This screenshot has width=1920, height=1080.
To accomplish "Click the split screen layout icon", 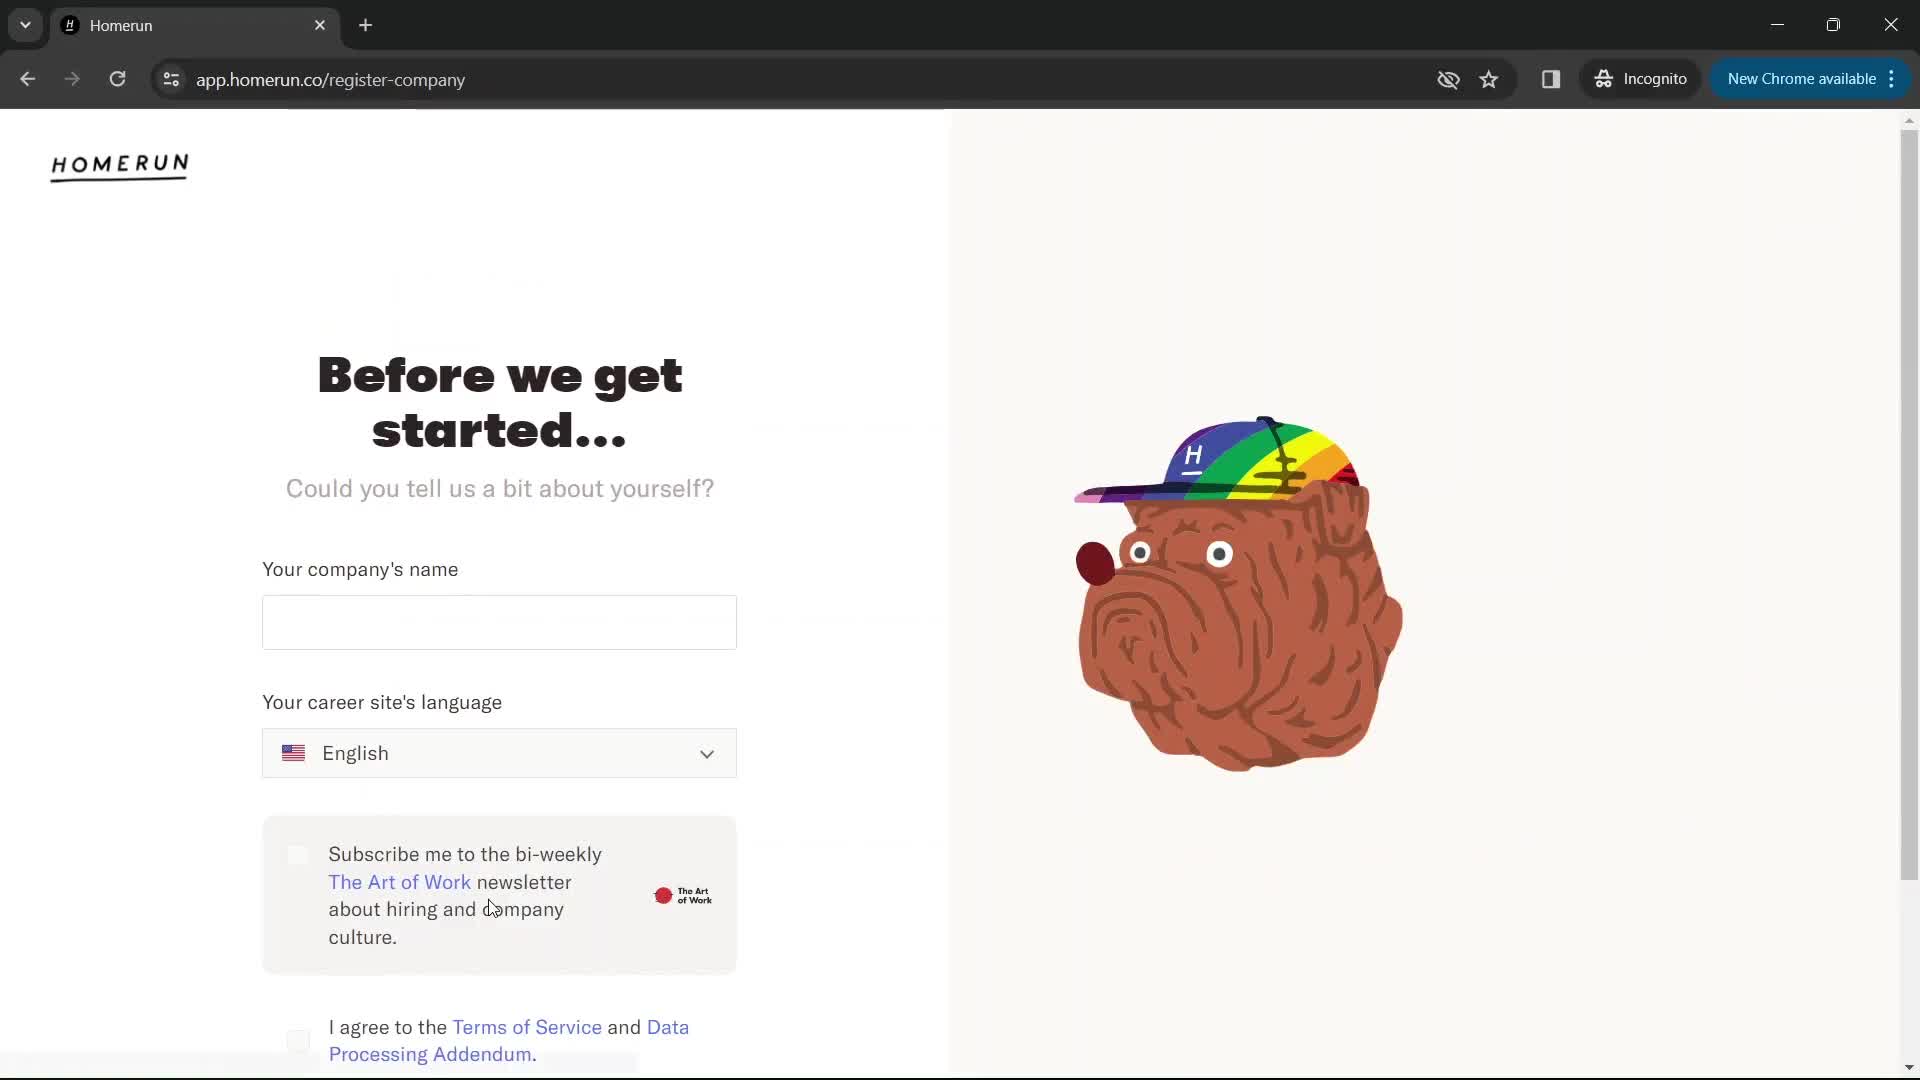I will pyautogui.click(x=1553, y=79).
